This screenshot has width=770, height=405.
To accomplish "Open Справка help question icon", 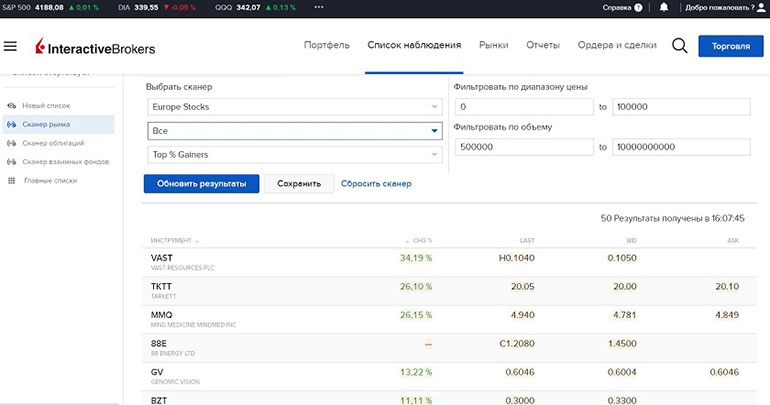I will point(638,7).
